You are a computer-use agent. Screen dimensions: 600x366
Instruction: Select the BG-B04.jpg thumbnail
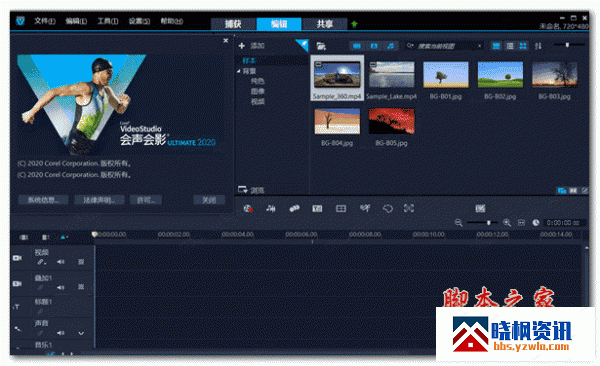[337, 121]
